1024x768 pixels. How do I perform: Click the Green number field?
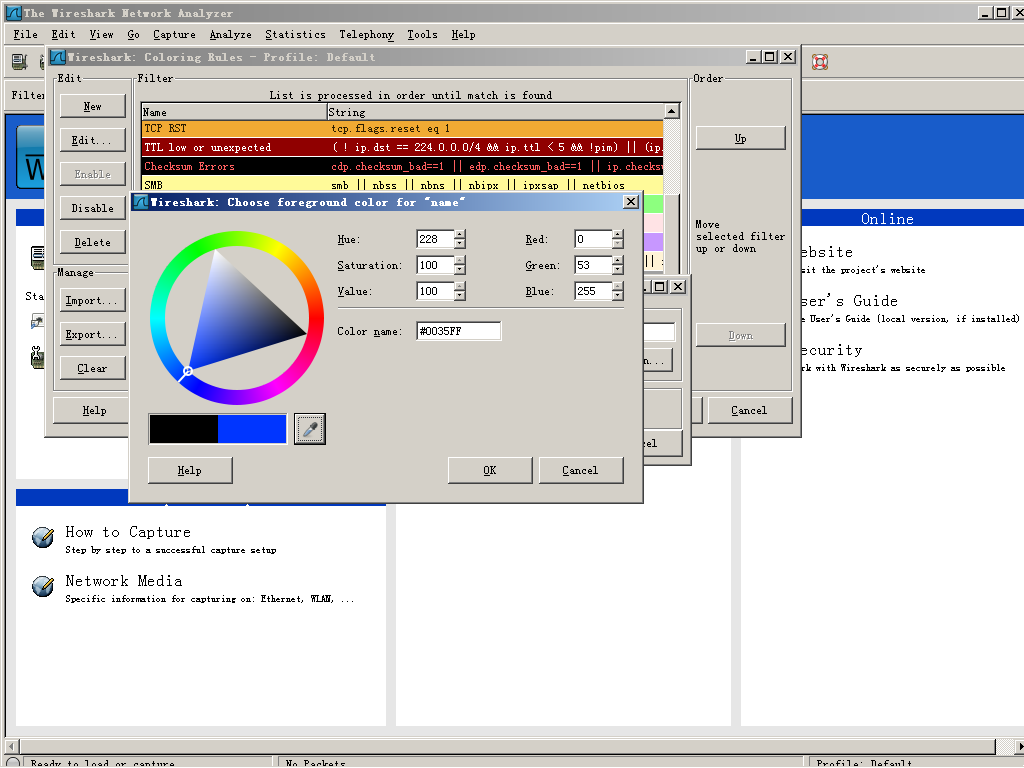(x=594, y=265)
